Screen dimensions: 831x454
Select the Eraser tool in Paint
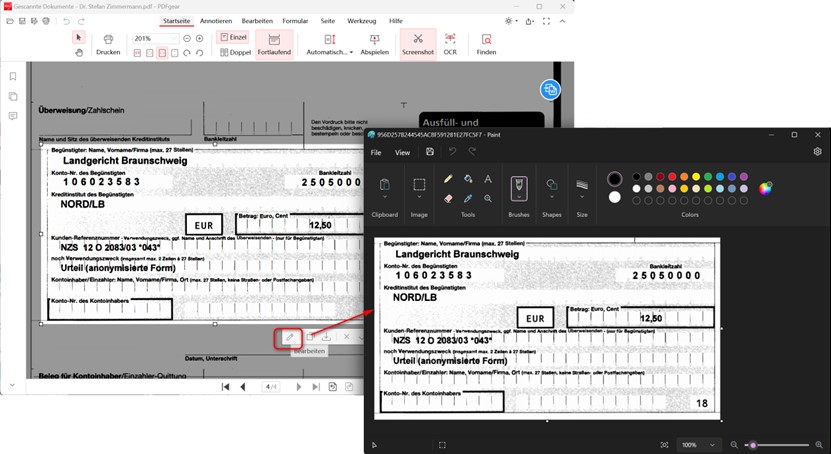click(448, 199)
